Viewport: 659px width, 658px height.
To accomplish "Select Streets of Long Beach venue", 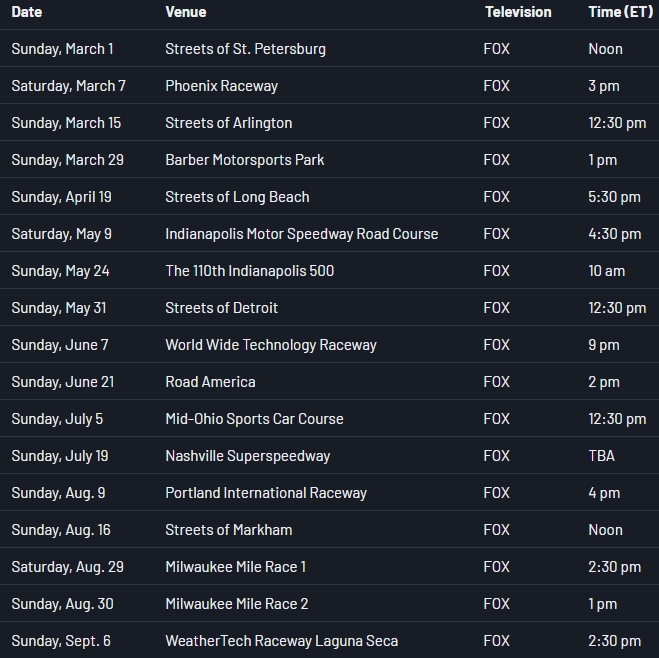I will tap(237, 197).
